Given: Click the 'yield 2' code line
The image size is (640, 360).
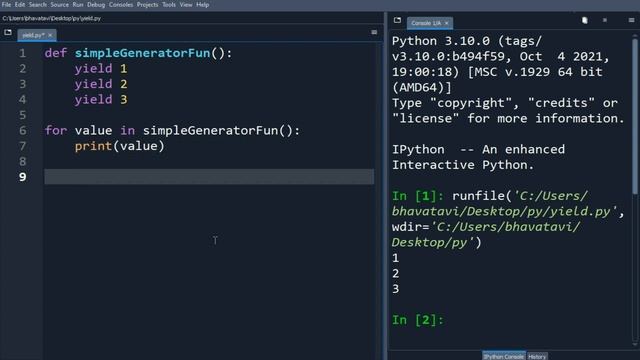Looking at the screenshot, I should [x=101, y=84].
